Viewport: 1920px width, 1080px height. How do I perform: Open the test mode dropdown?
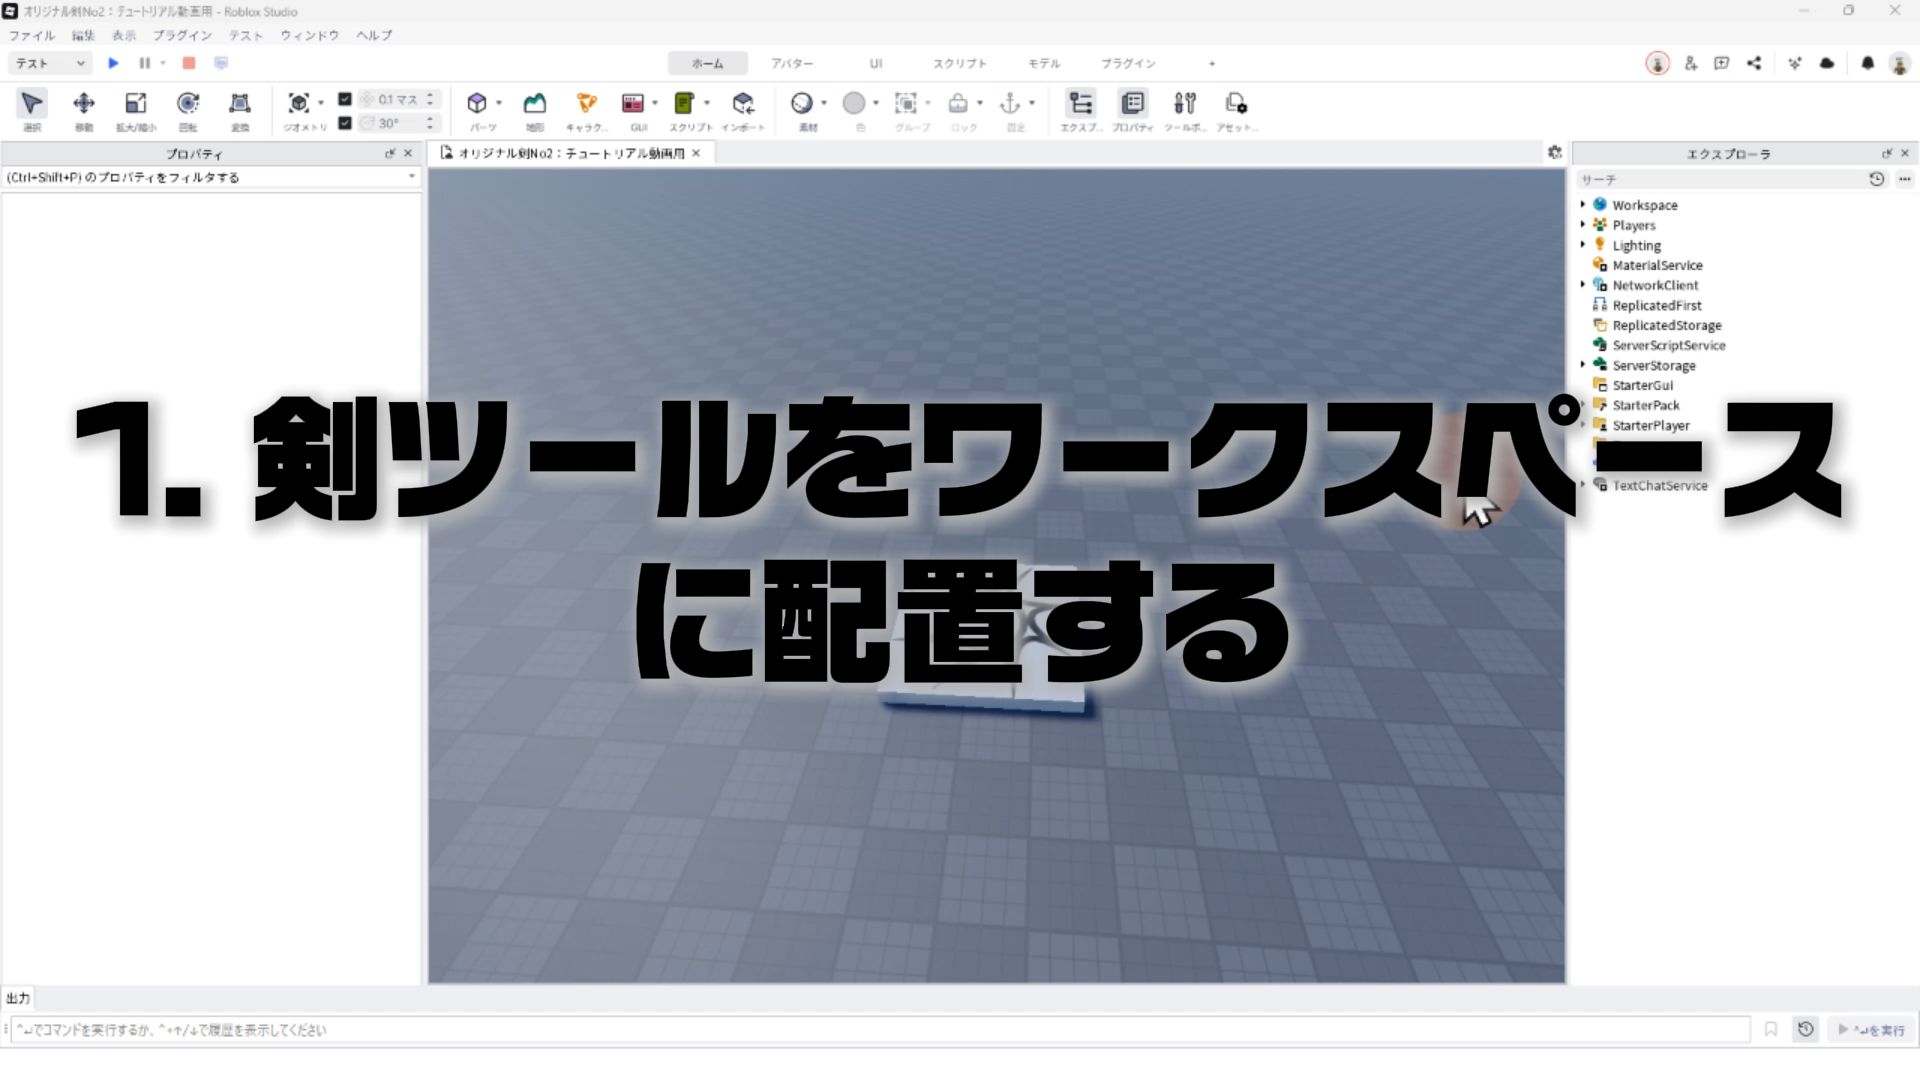pyautogui.click(x=50, y=63)
